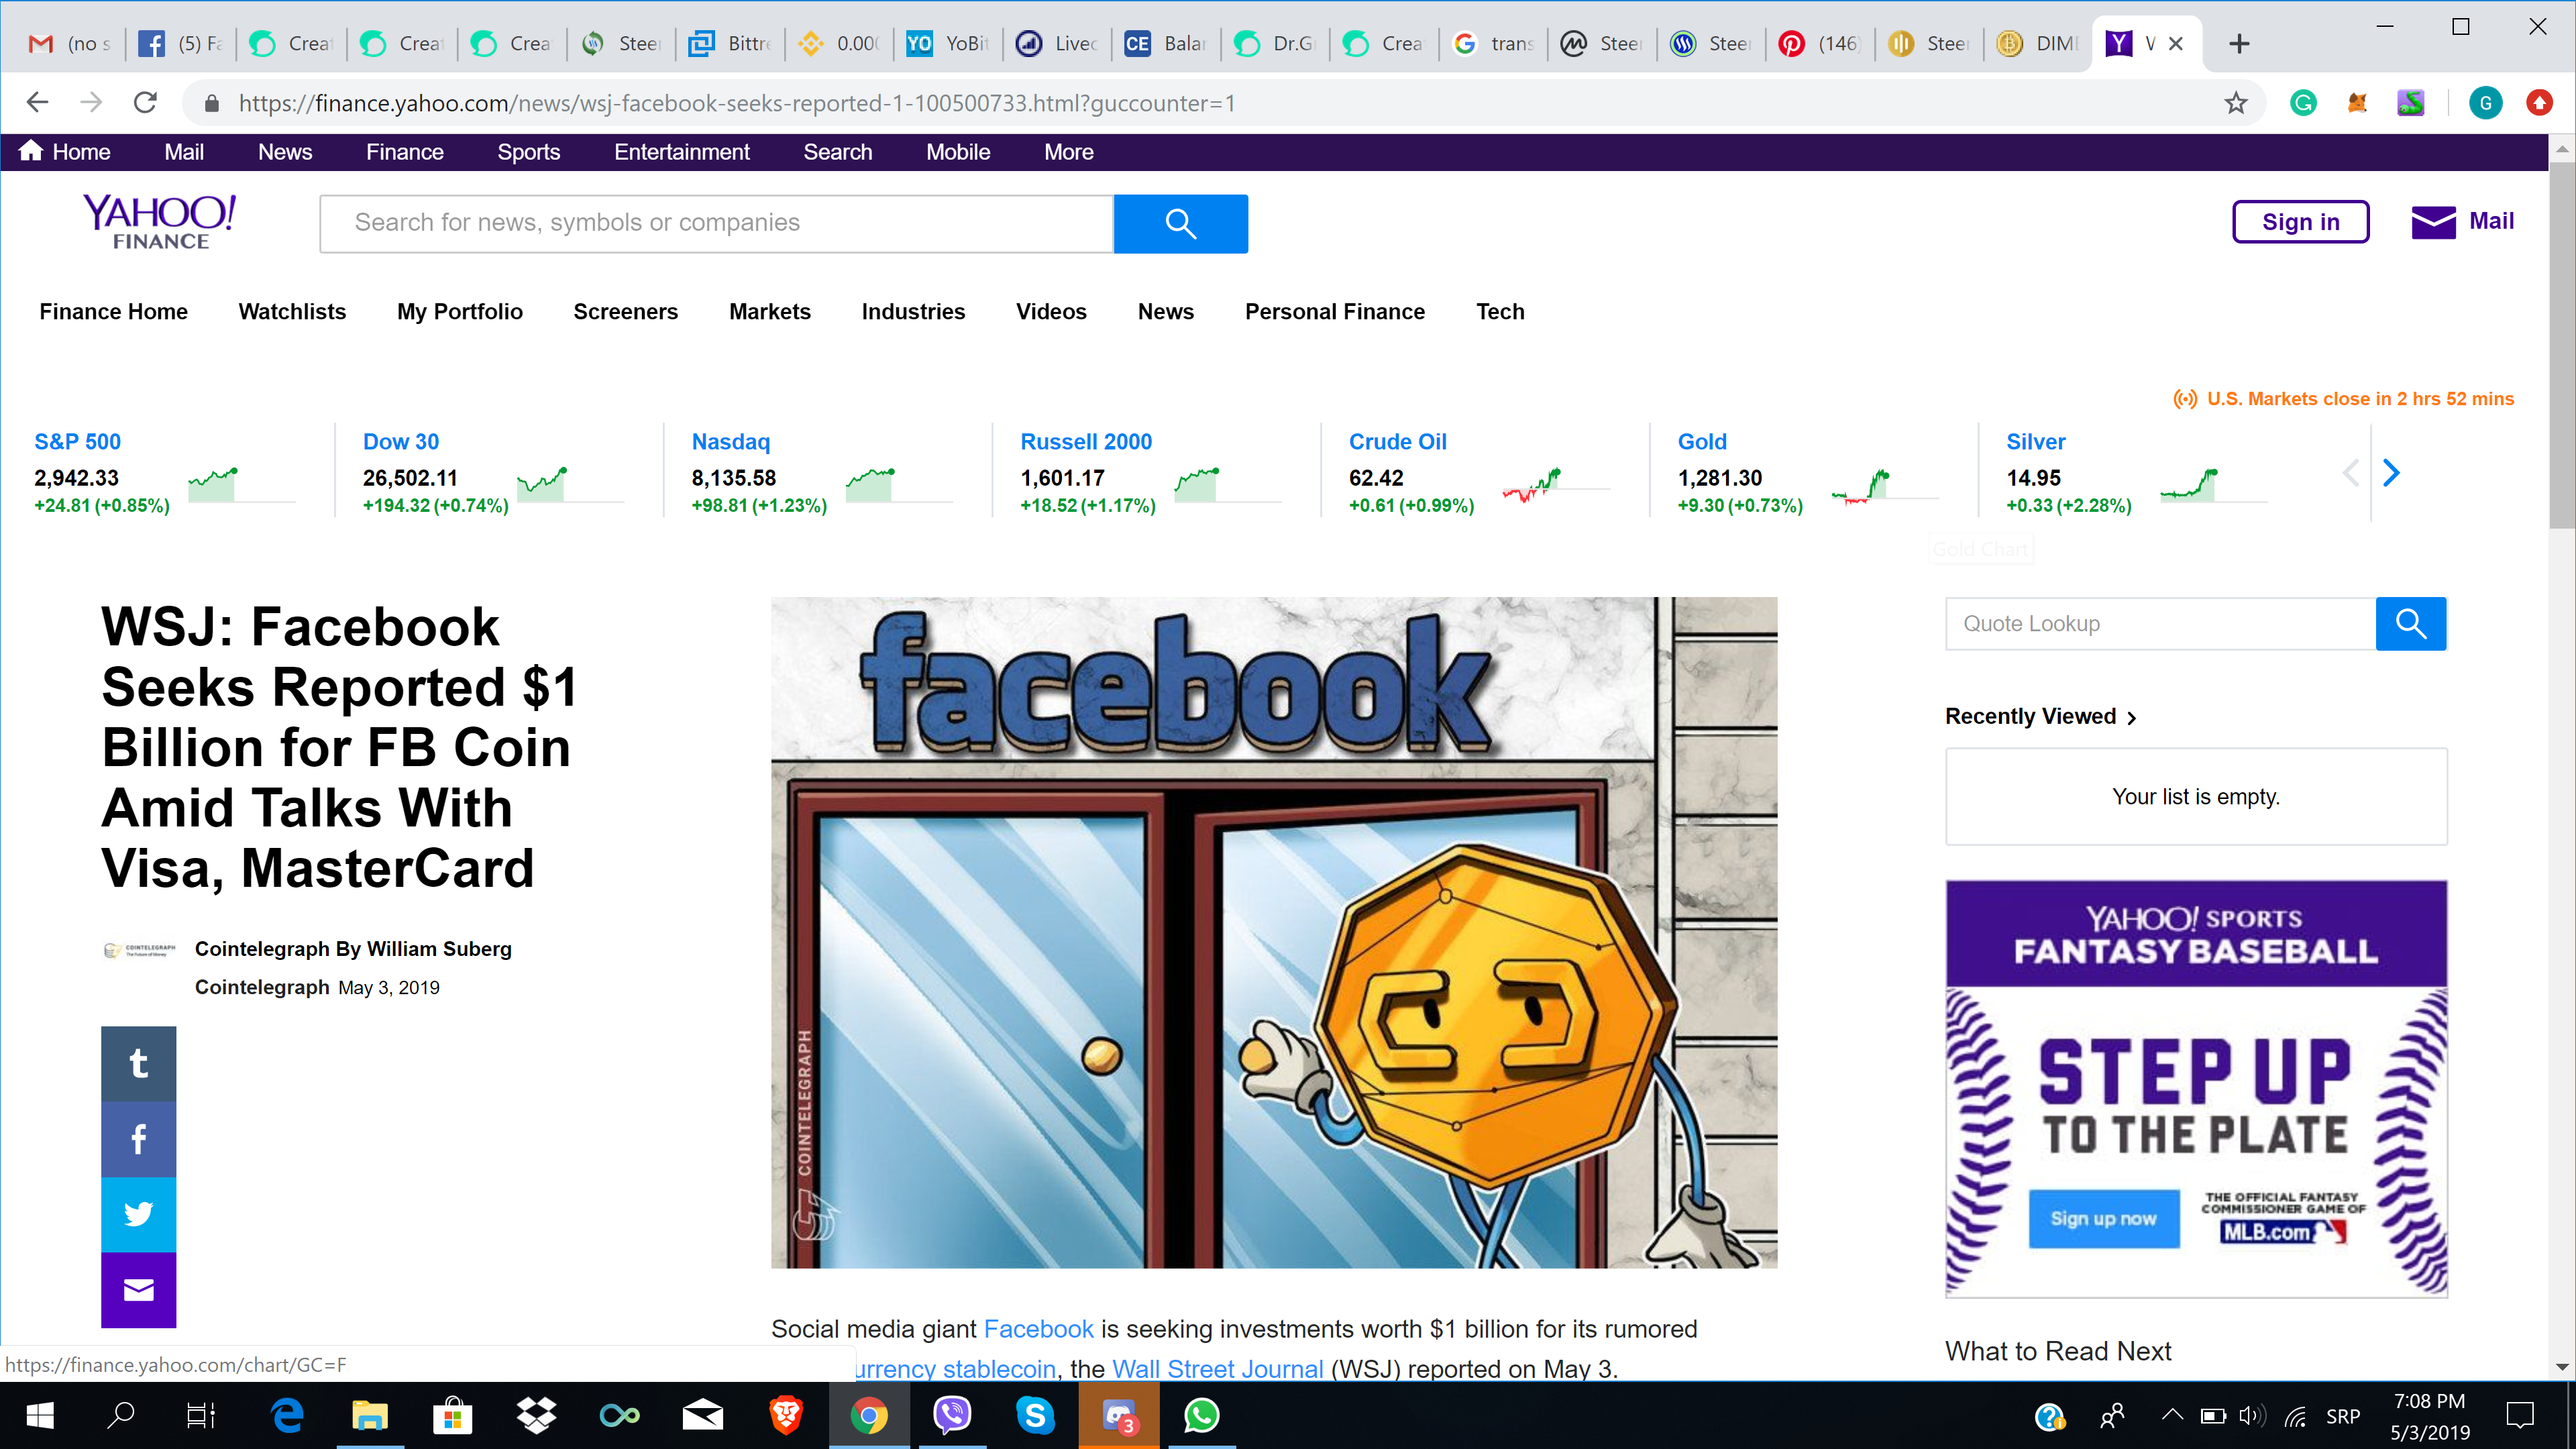The image size is (2576, 1449).
Task: Open Wall Street Journal link
Action: pos(1217,1368)
